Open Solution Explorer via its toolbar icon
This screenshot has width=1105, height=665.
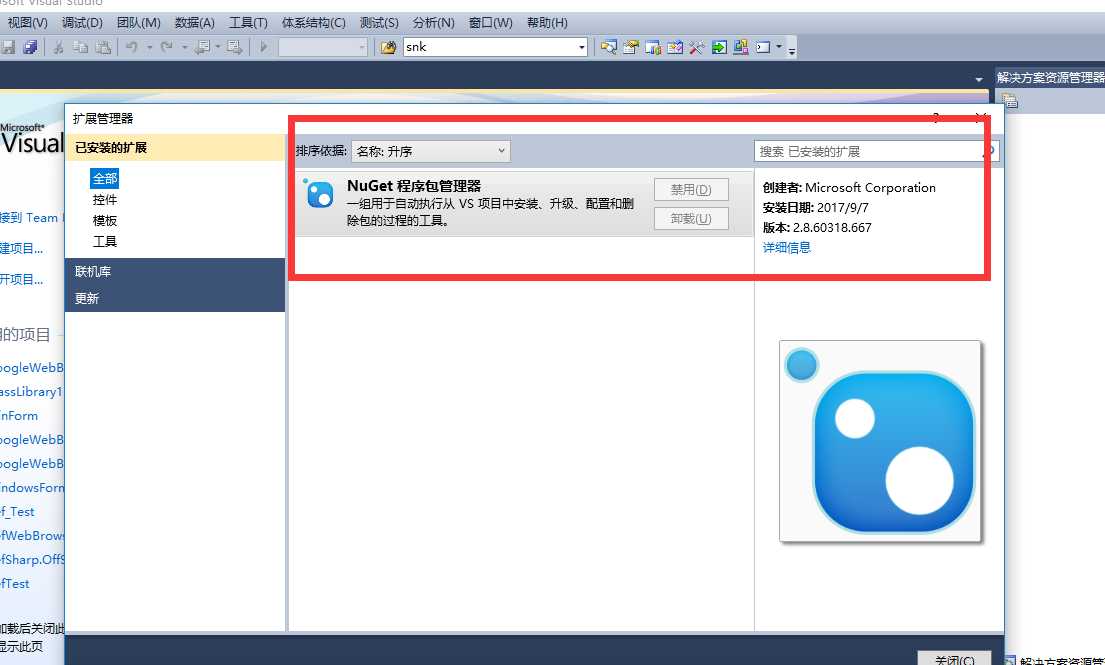point(609,47)
